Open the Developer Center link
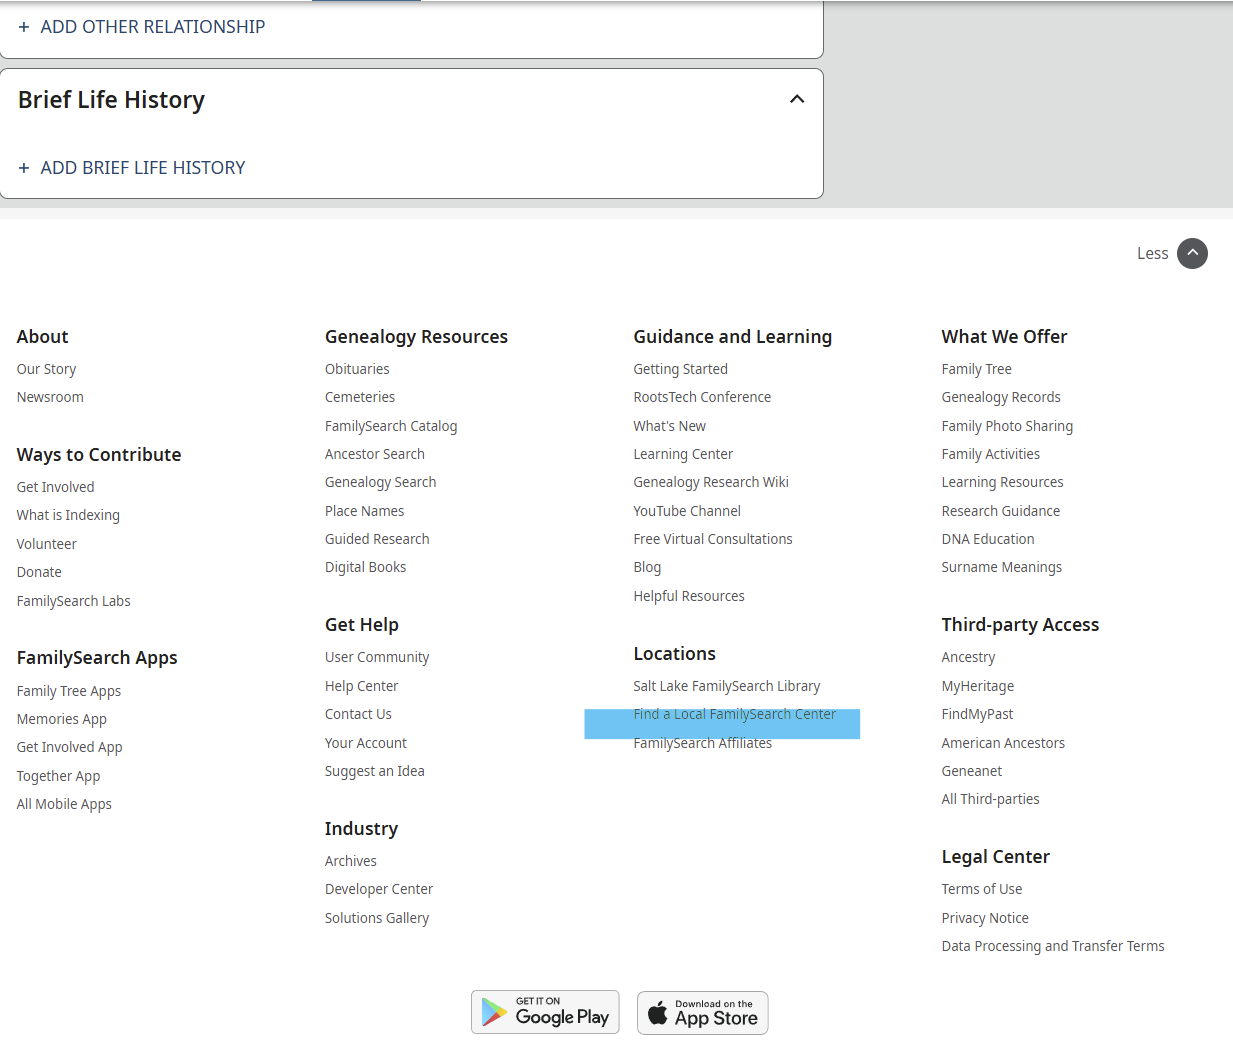Image resolution: width=1233 pixels, height=1063 pixels. pos(378,889)
